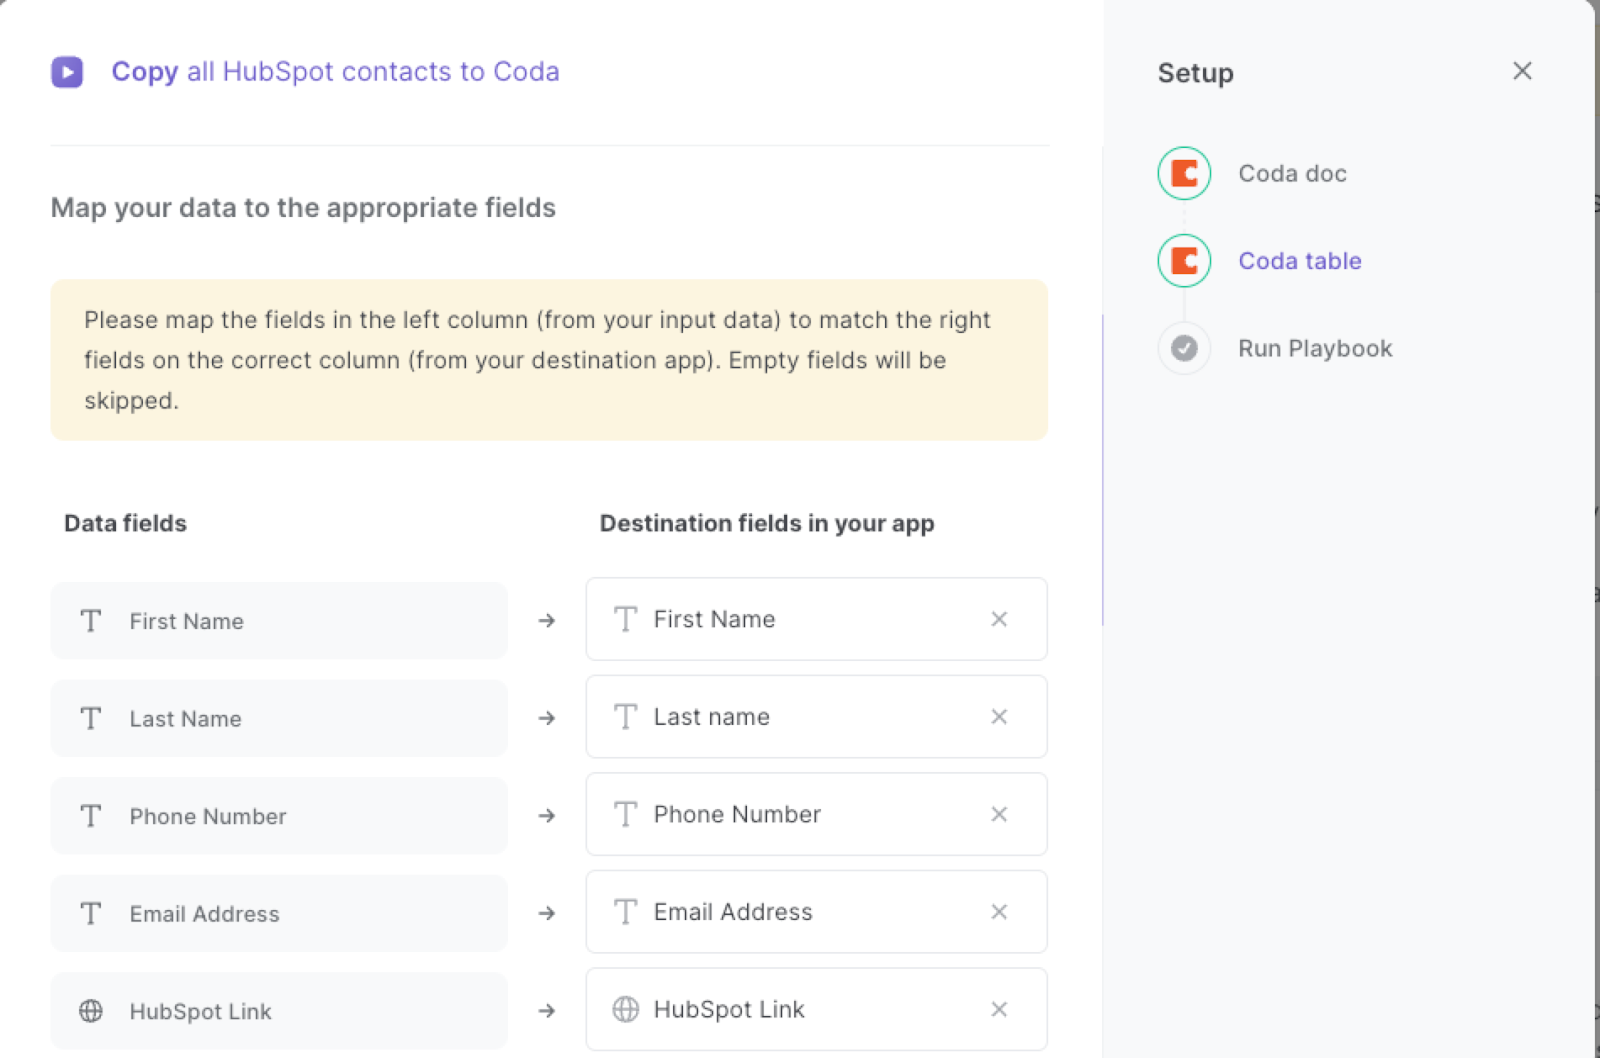Open the Last name destination dropdown

coord(816,717)
